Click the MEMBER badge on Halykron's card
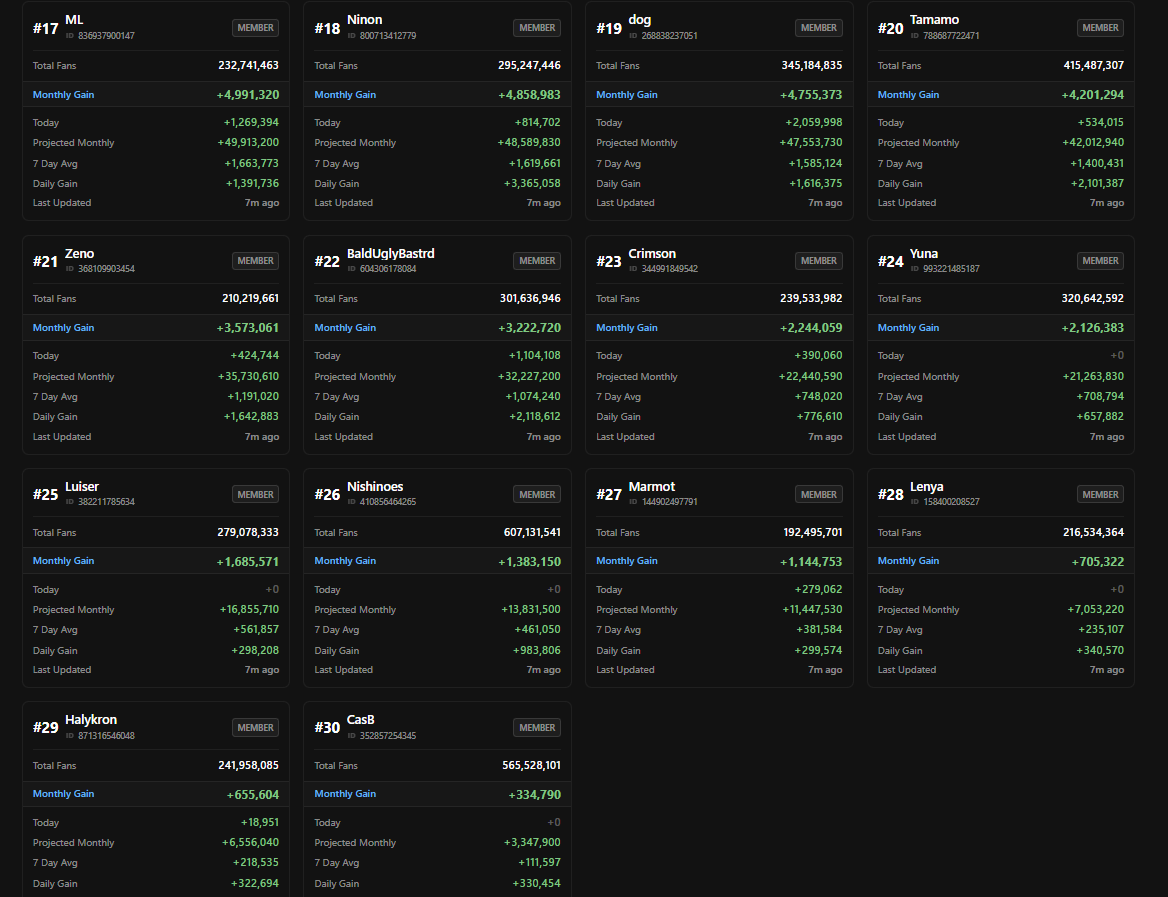This screenshot has height=897, width=1168. pyautogui.click(x=256, y=728)
